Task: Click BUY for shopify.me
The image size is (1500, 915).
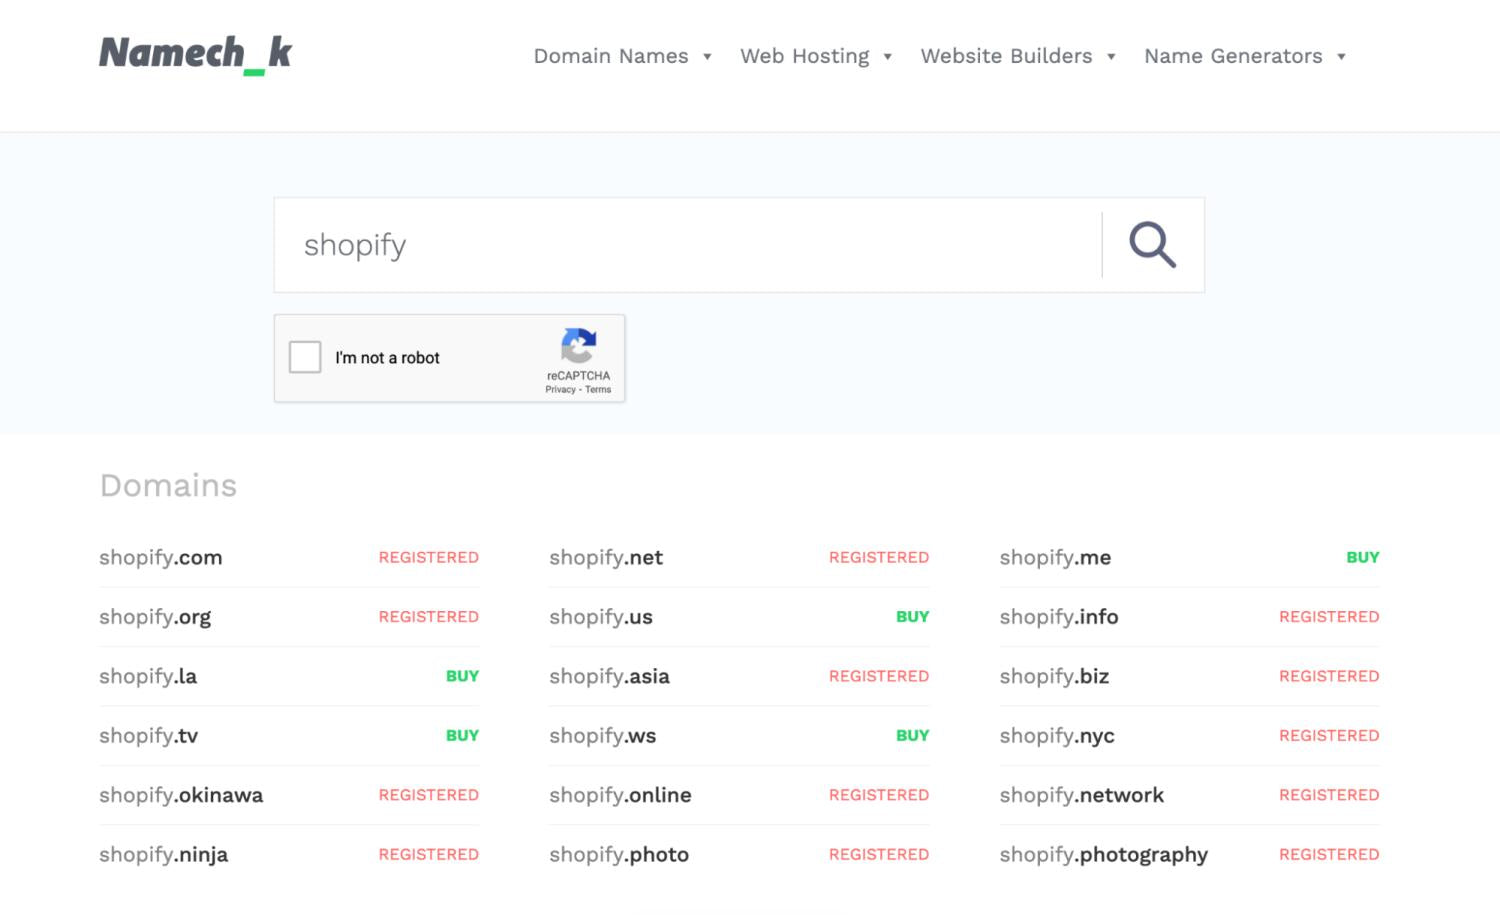Action: click(1362, 557)
